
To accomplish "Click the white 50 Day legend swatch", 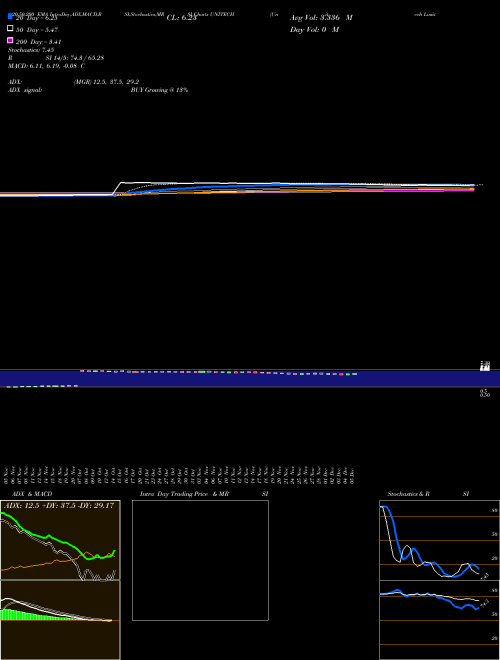I will coord(11,29).
